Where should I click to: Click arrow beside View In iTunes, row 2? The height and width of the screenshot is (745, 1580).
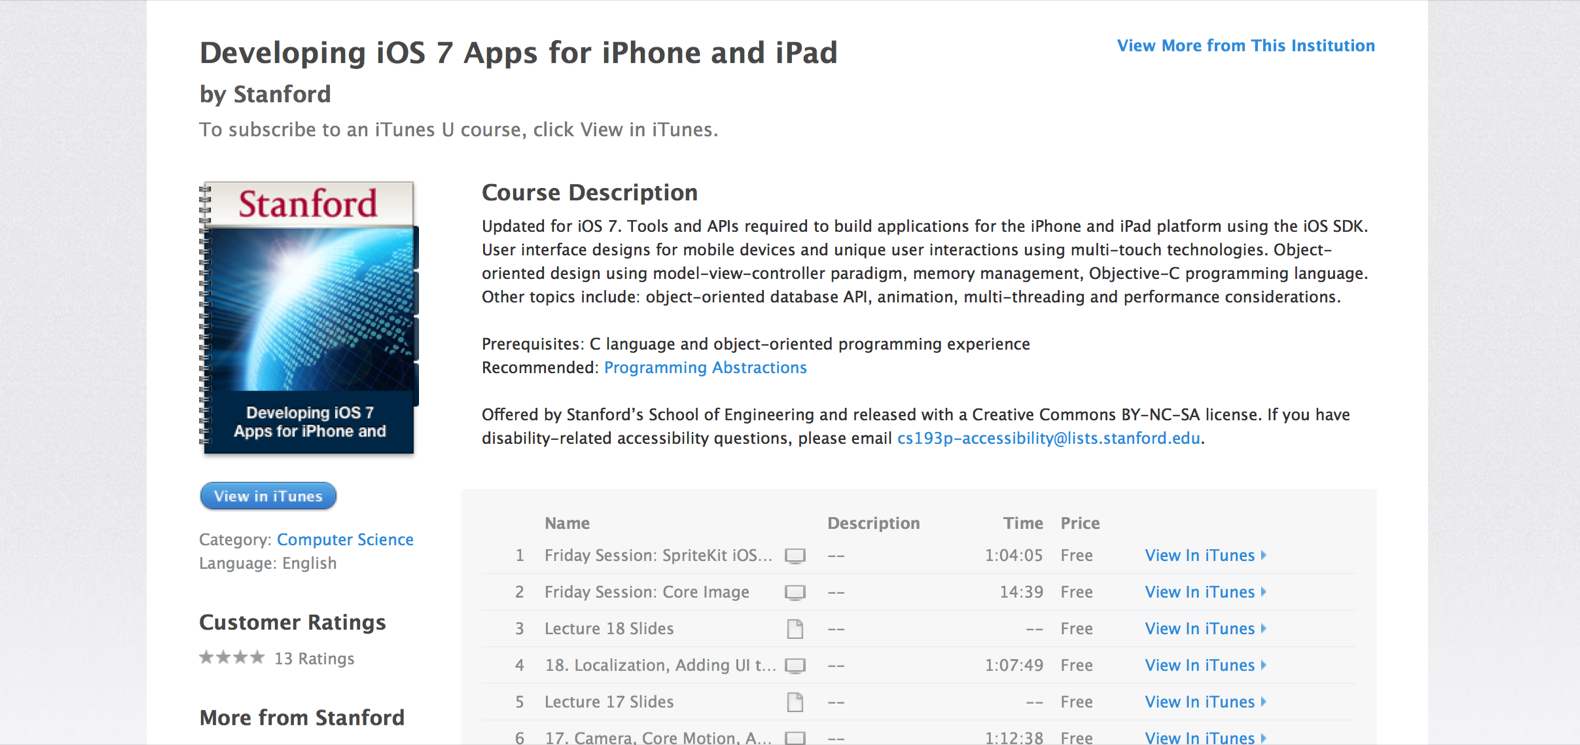tap(1264, 592)
